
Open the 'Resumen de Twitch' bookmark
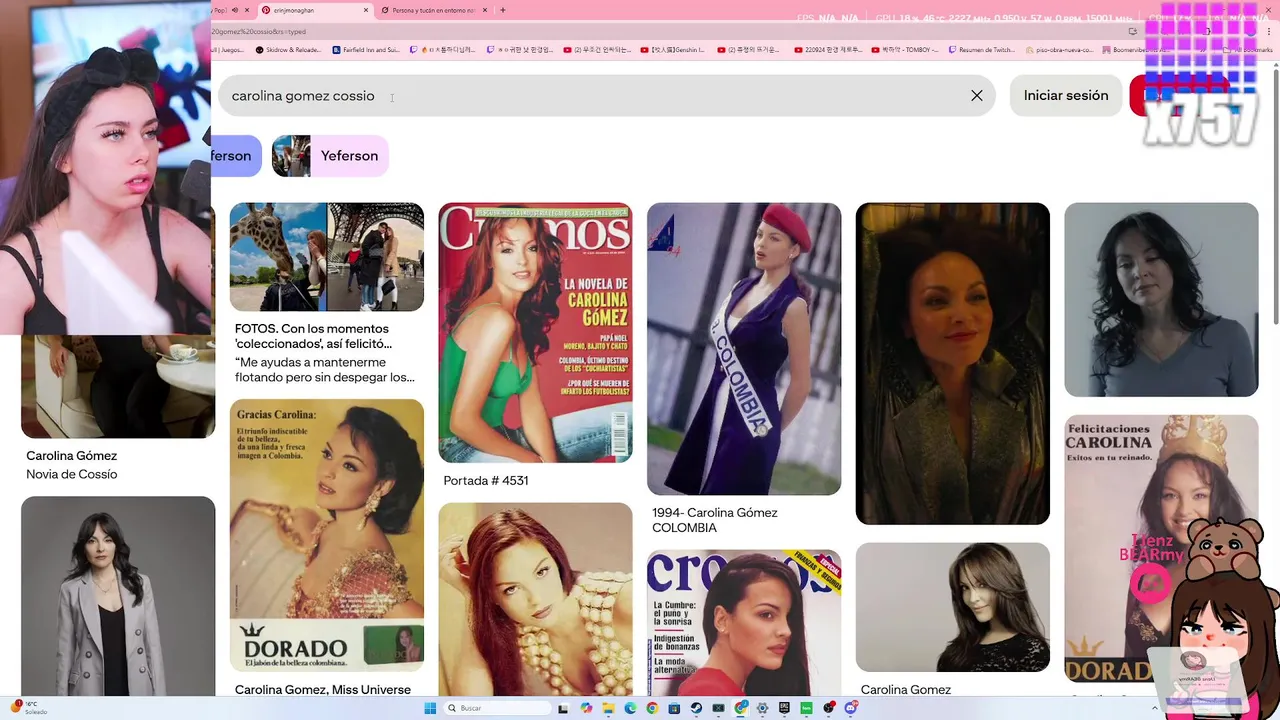click(x=982, y=50)
